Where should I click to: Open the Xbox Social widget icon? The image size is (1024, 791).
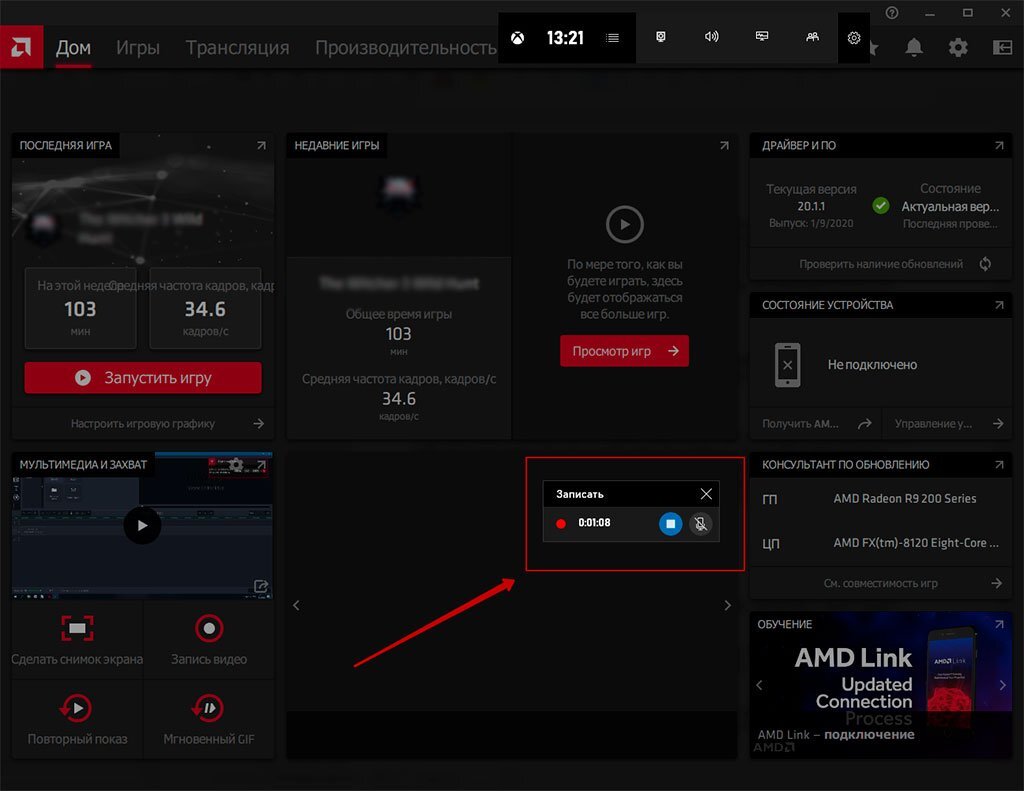point(812,37)
